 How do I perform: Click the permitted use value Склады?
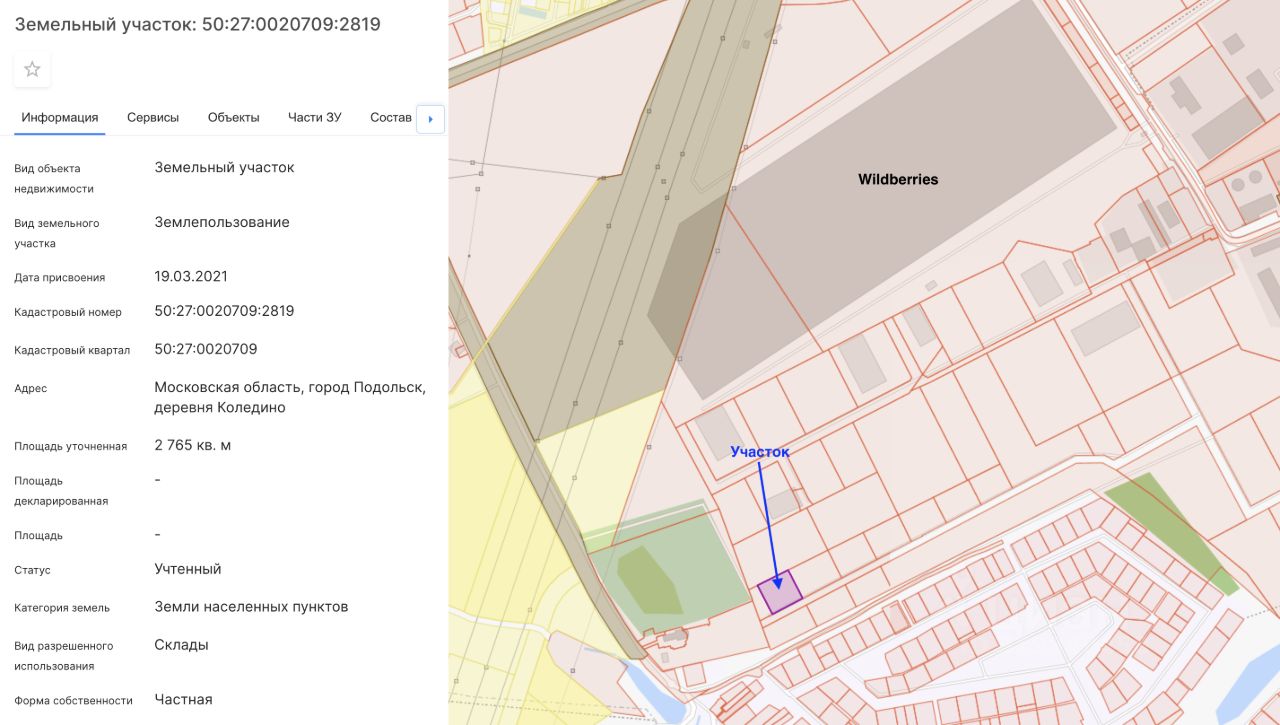(181, 645)
